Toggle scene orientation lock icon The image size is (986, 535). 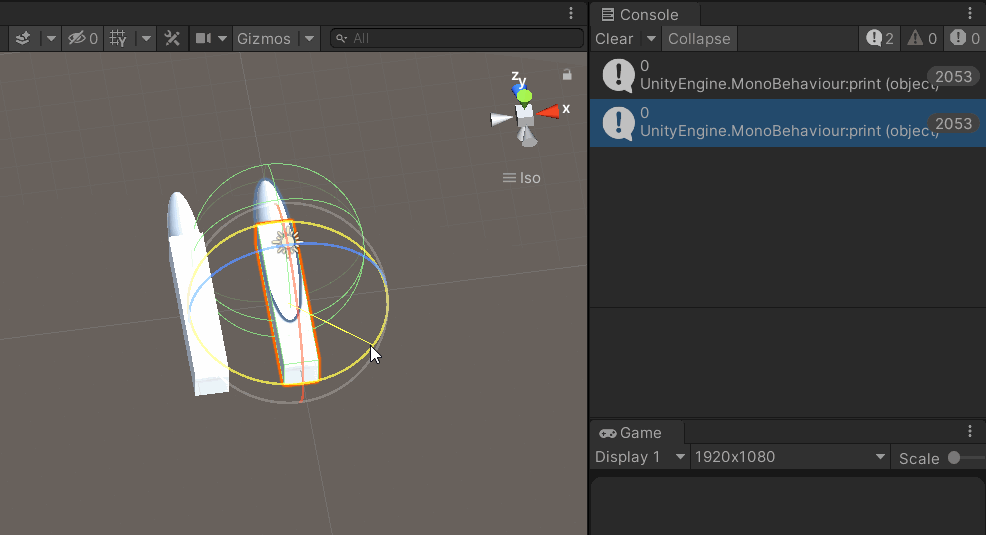tap(567, 75)
